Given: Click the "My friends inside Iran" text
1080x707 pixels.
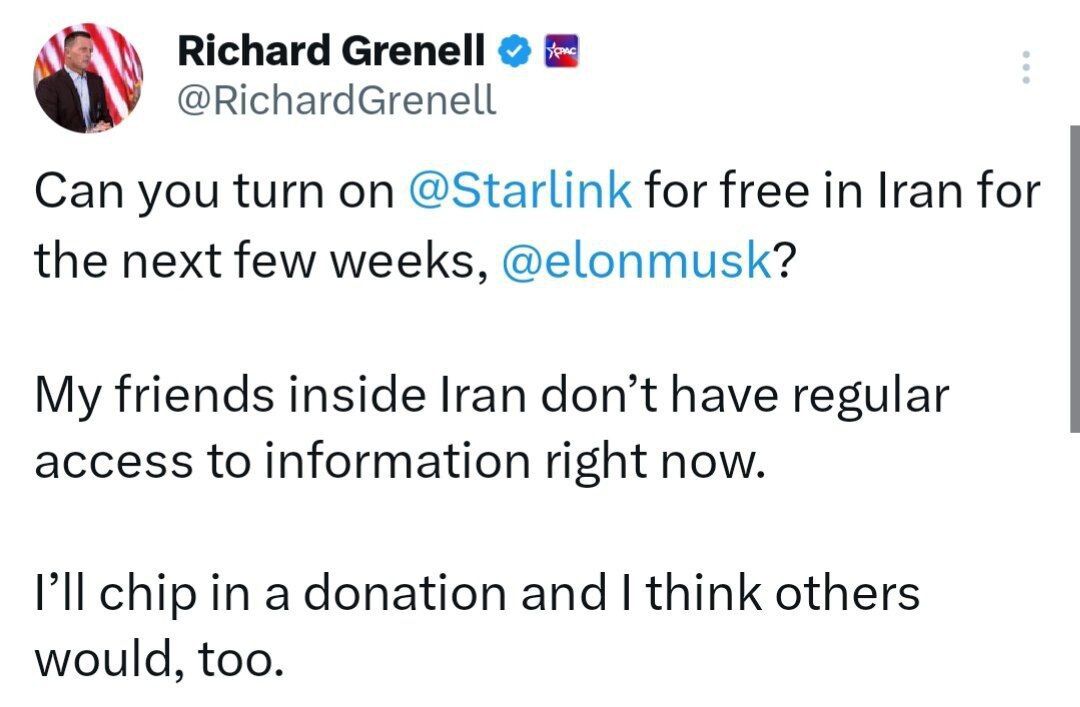Looking at the screenshot, I should coord(233,396).
